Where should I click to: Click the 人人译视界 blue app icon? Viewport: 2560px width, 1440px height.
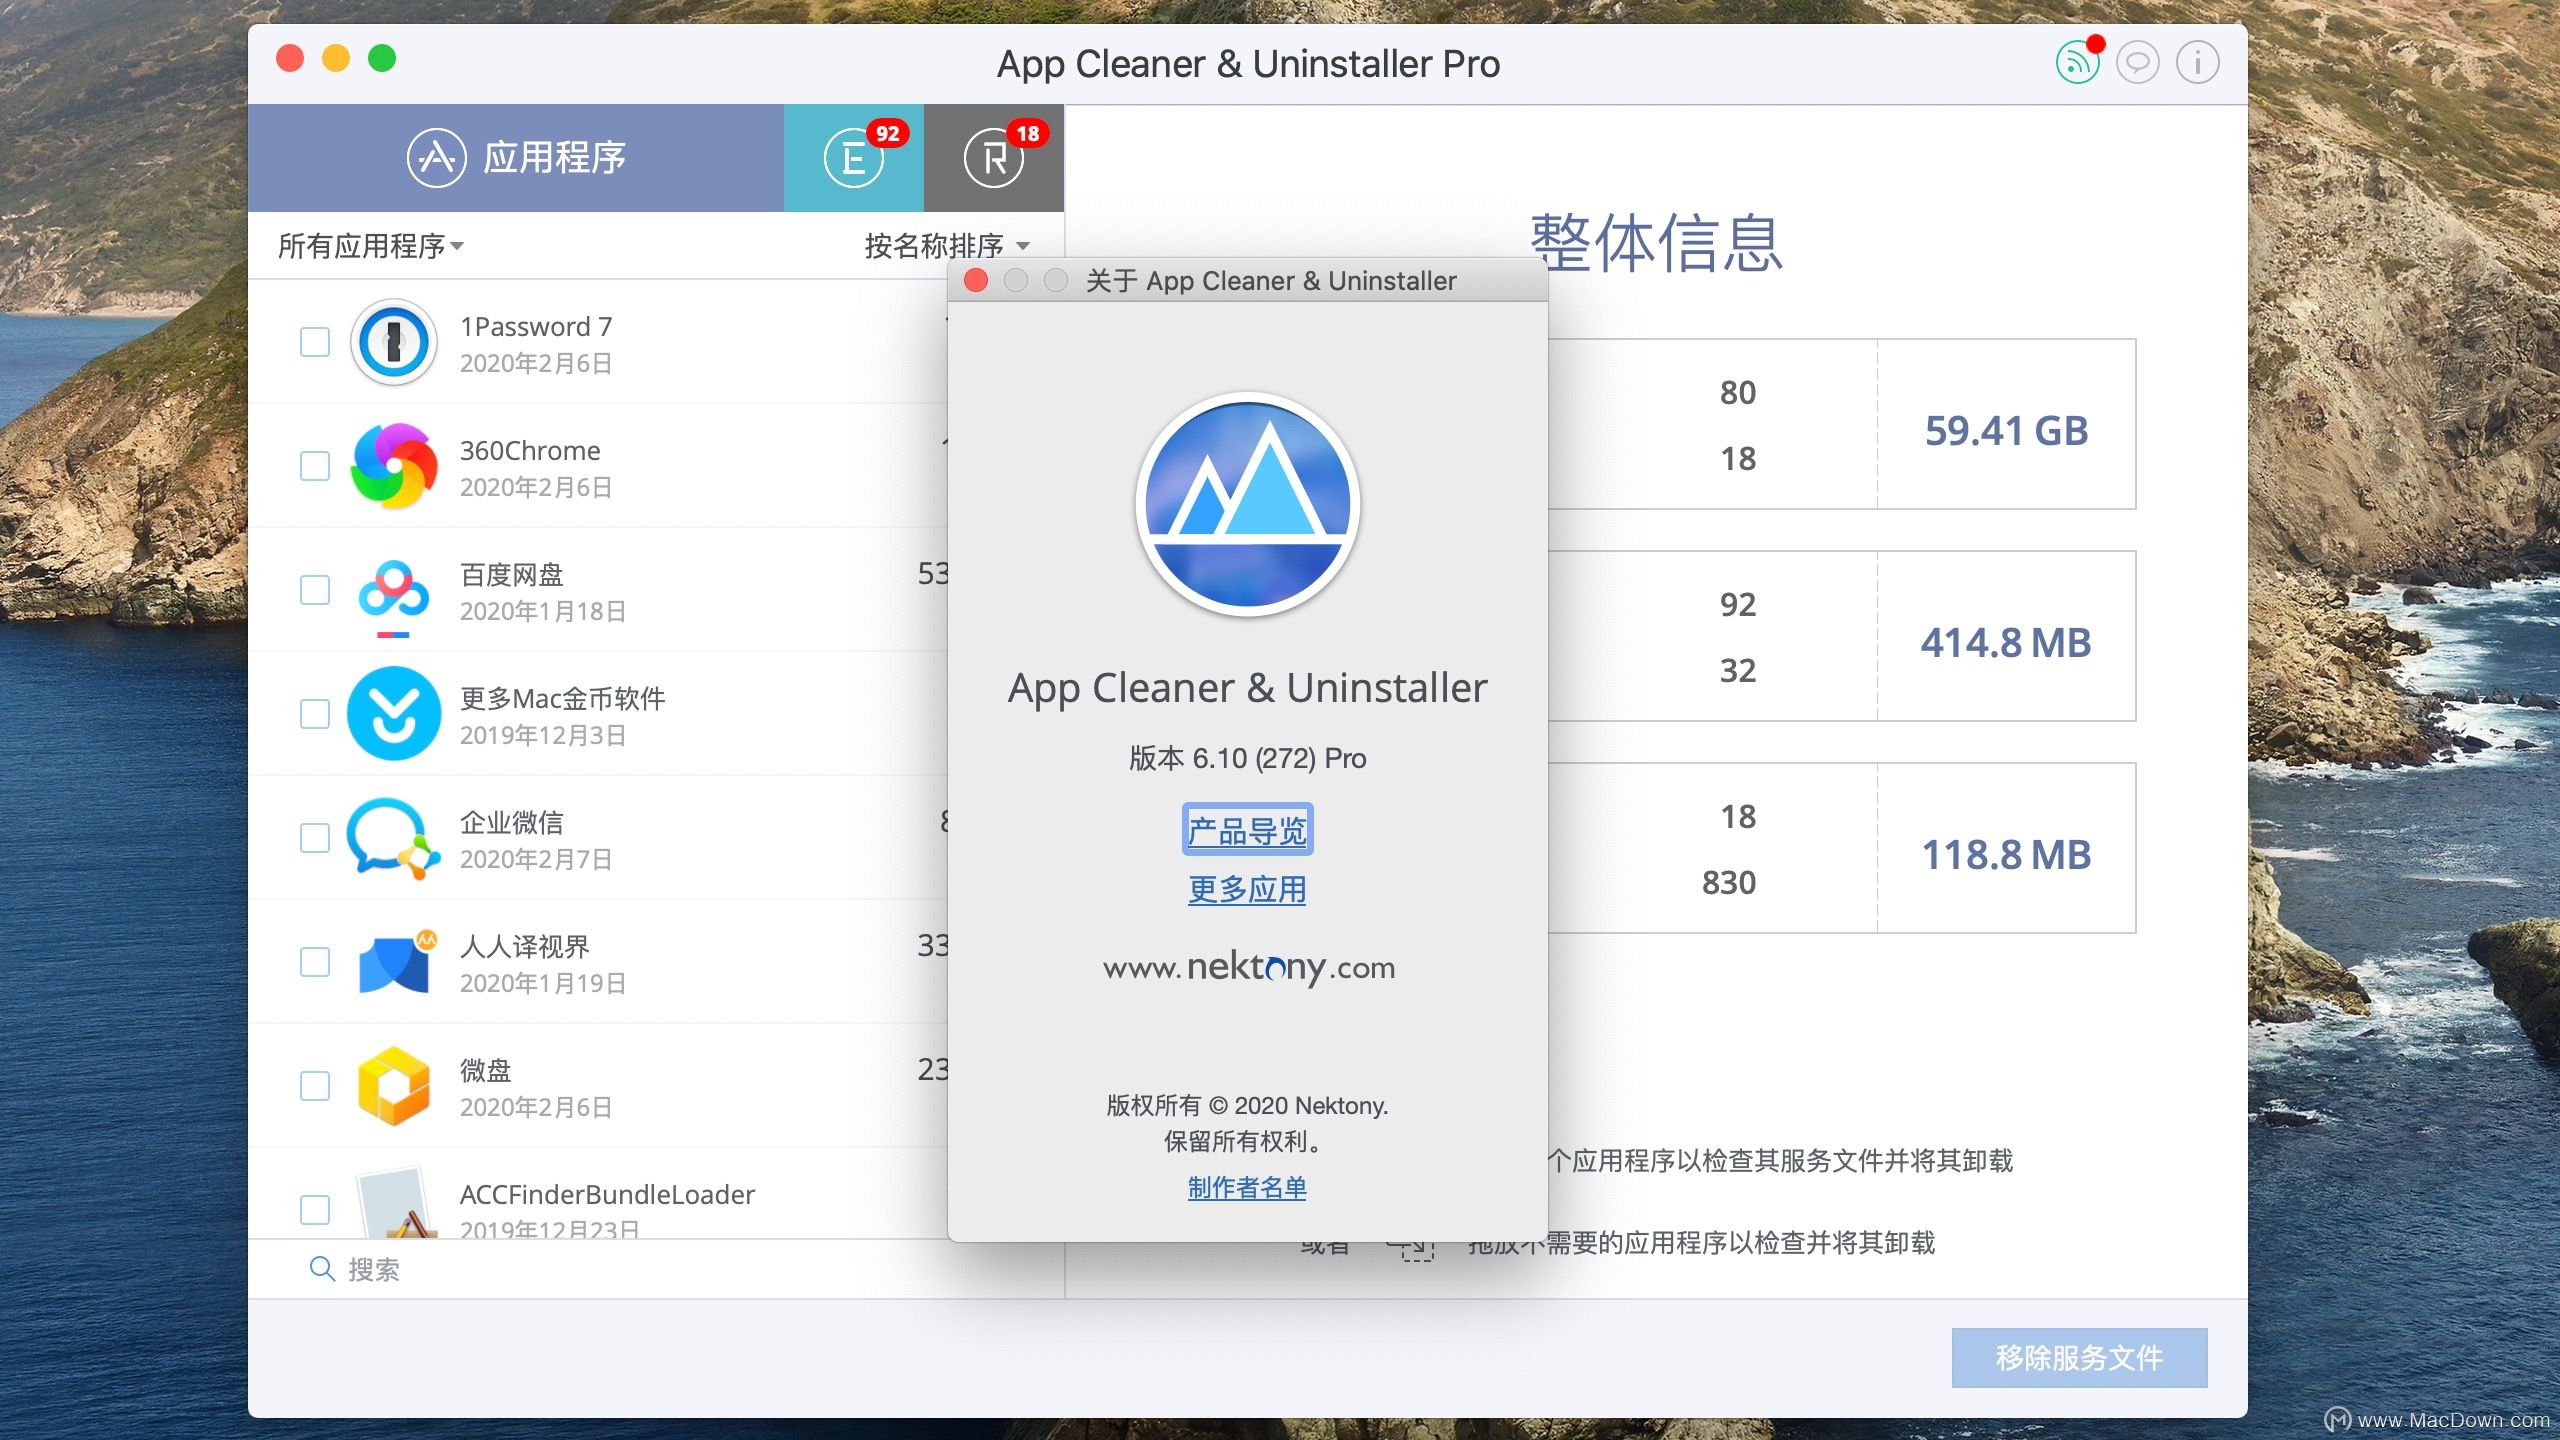click(397, 962)
